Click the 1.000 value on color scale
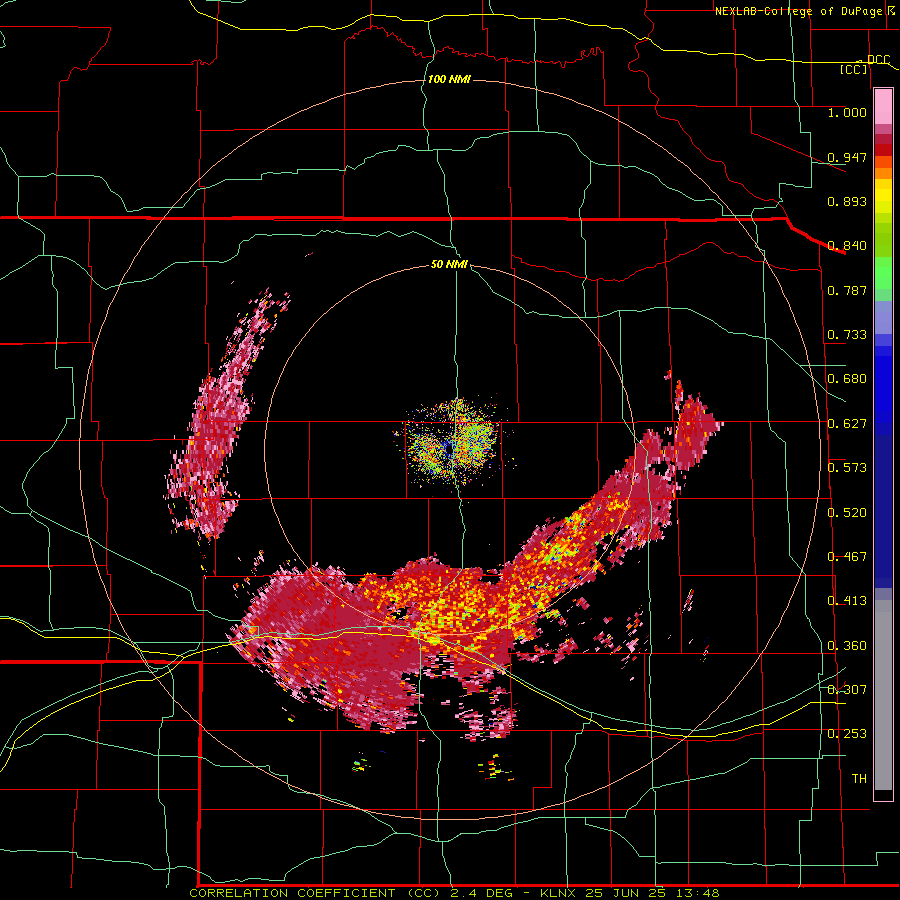 click(847, 112)
